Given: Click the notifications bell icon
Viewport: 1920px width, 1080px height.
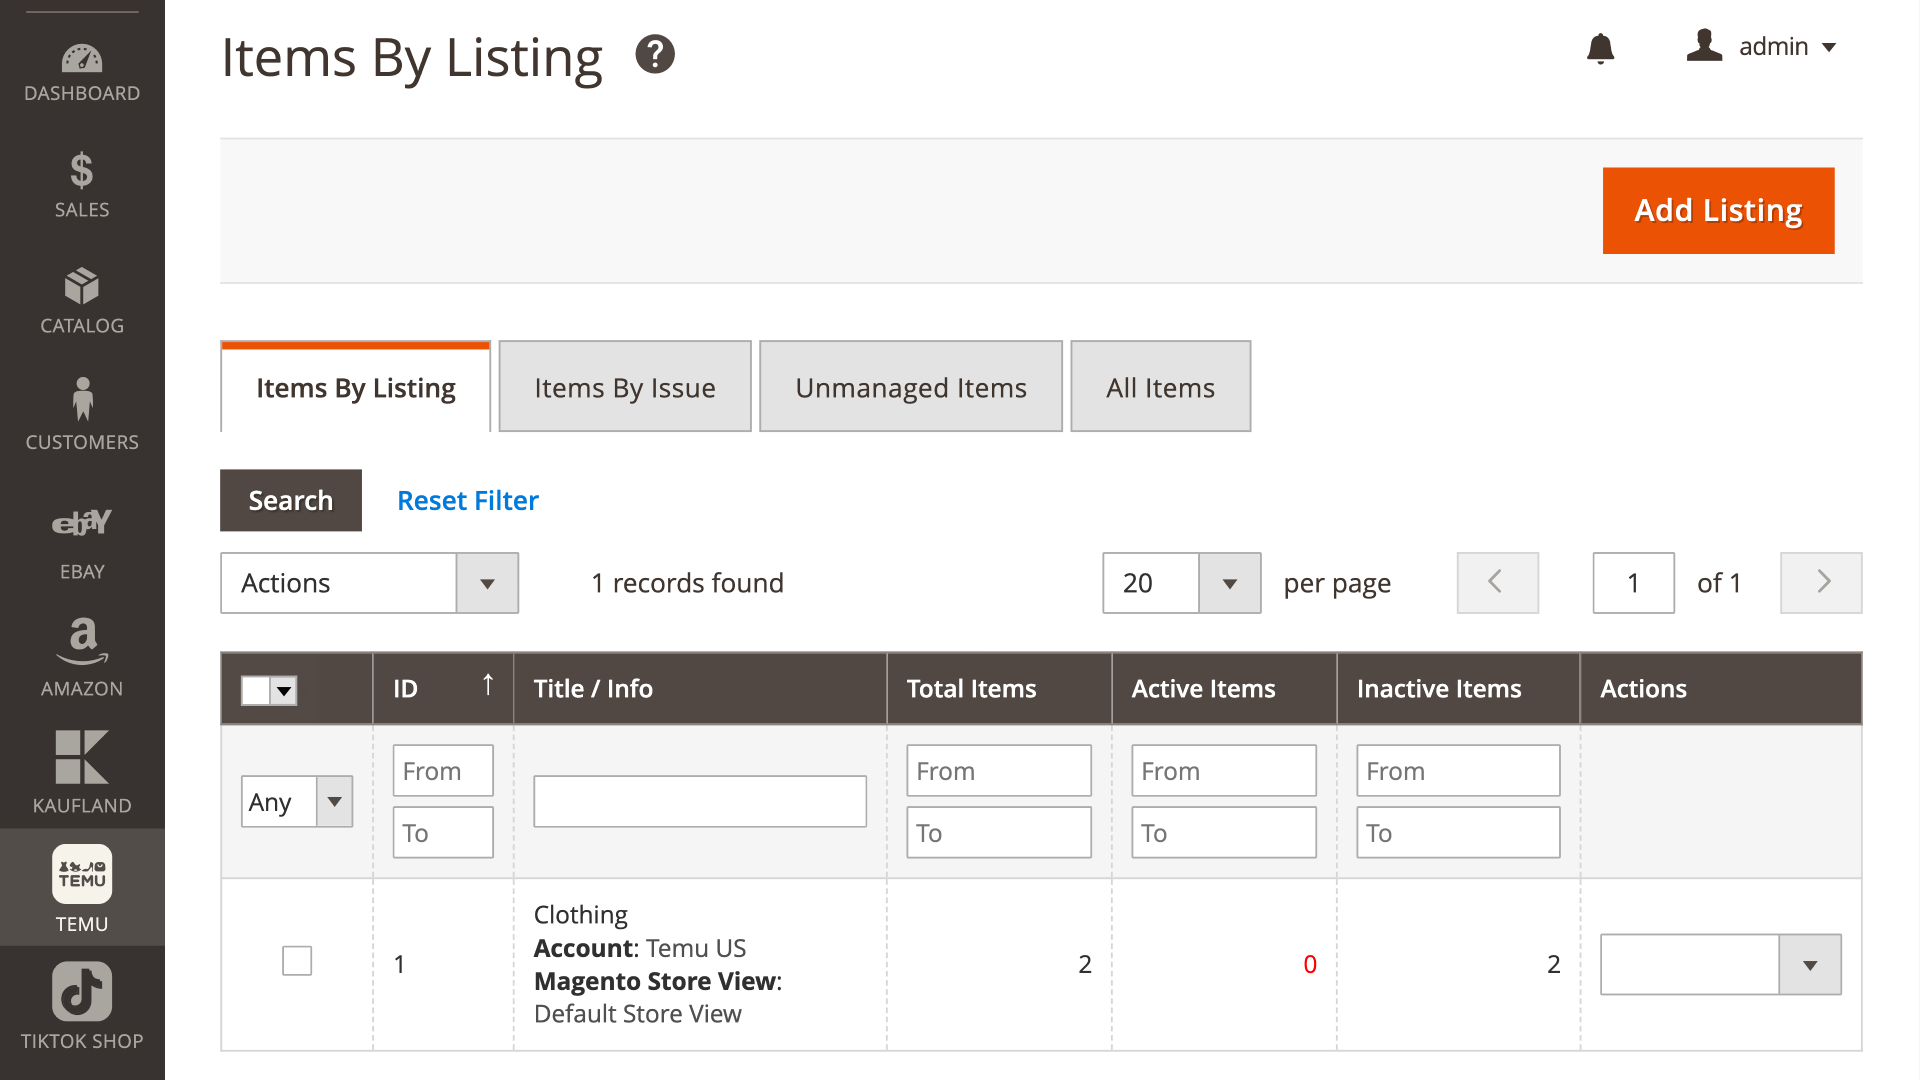Looking at the screenshot, I should pyautogui.click(x=1600, y=48).
